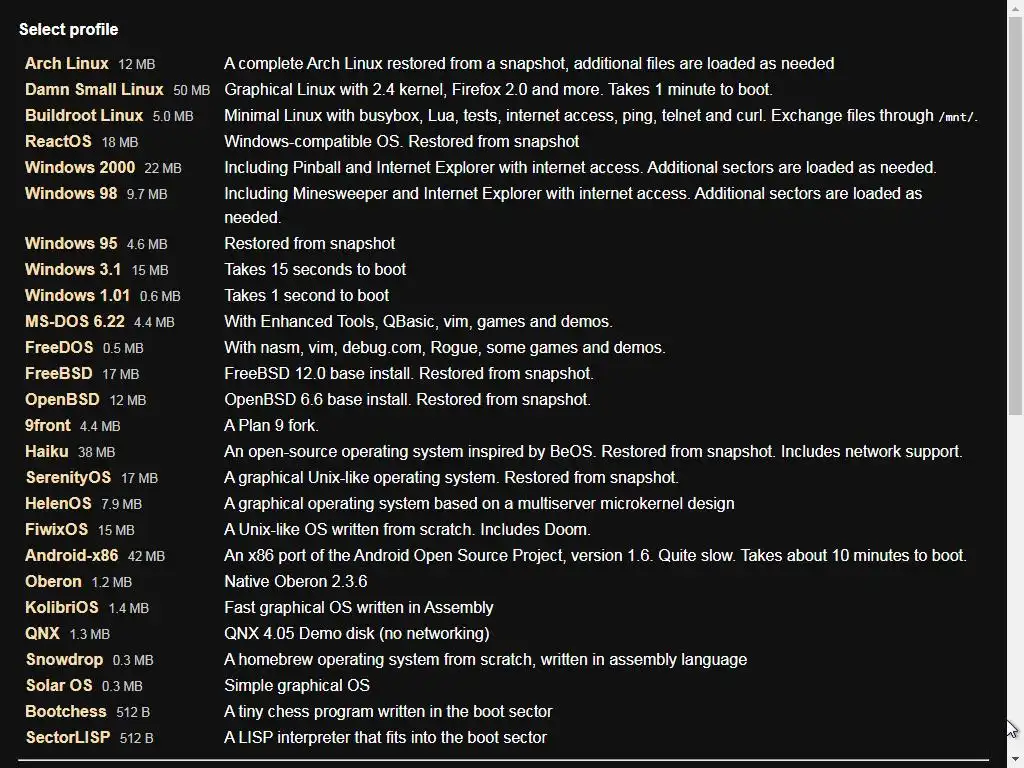Open the Arch Linux profile
Viewport: 1024px width, 768px height.
click(66, 63)
